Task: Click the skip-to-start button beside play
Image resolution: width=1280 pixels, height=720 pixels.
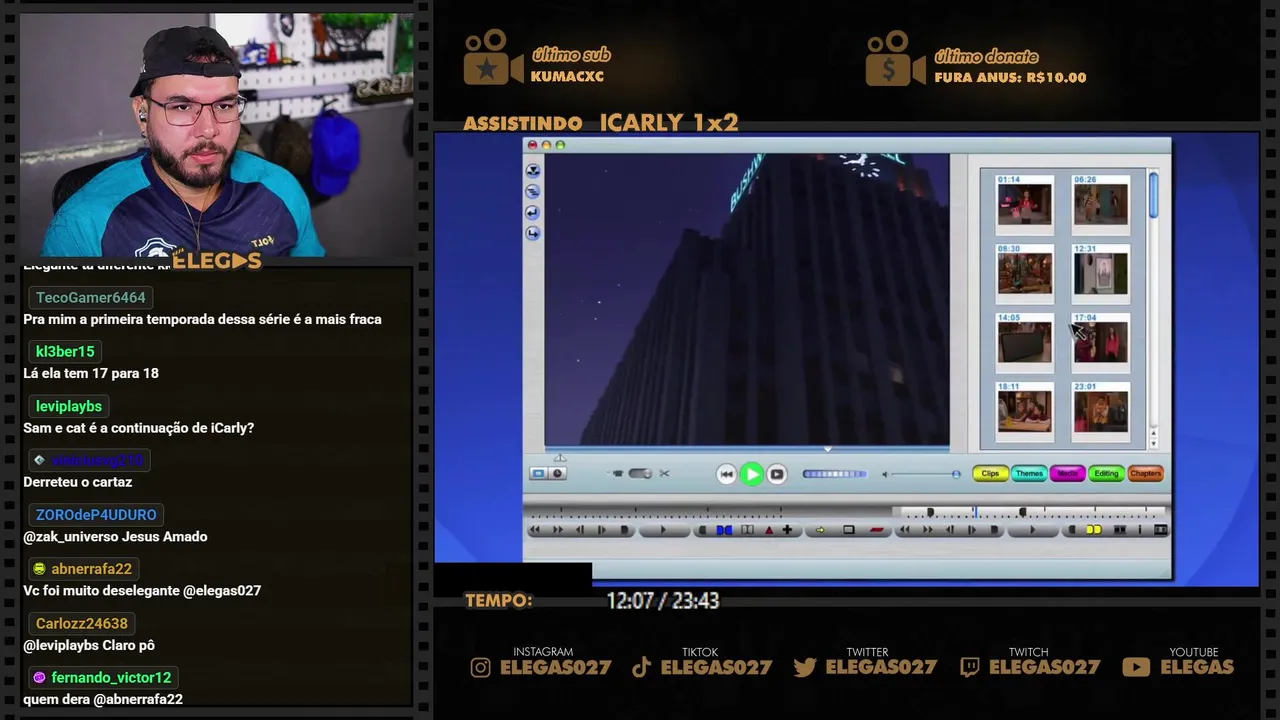Action: 727,474
